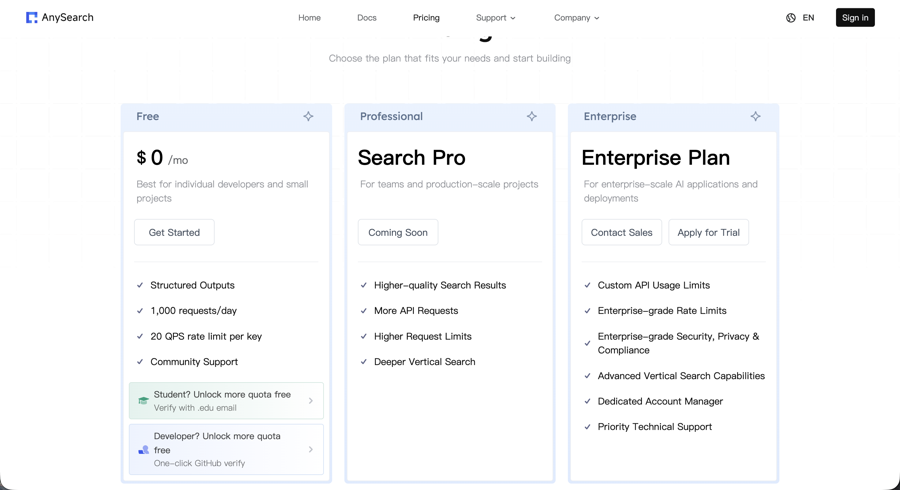This screenshot has height=490, width=900.
Task: Go to the Home page
Action: coord(309,18)
